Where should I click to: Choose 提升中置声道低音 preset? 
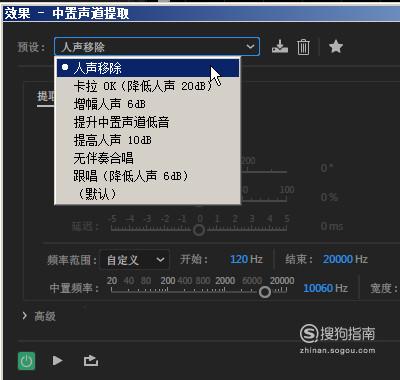148,122
